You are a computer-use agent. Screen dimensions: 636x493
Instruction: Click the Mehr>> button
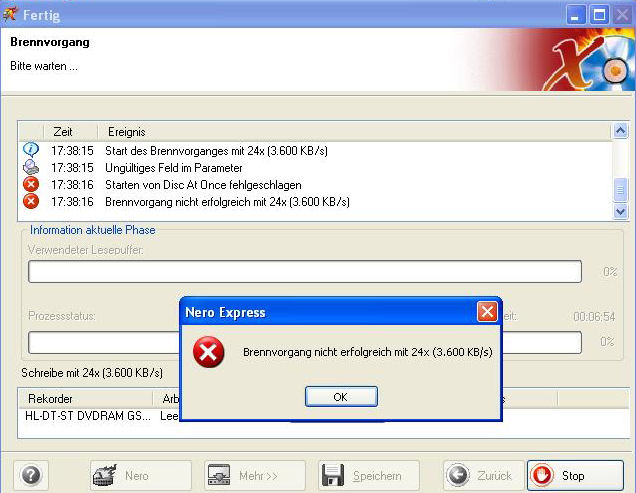click(x=255, y=475)
